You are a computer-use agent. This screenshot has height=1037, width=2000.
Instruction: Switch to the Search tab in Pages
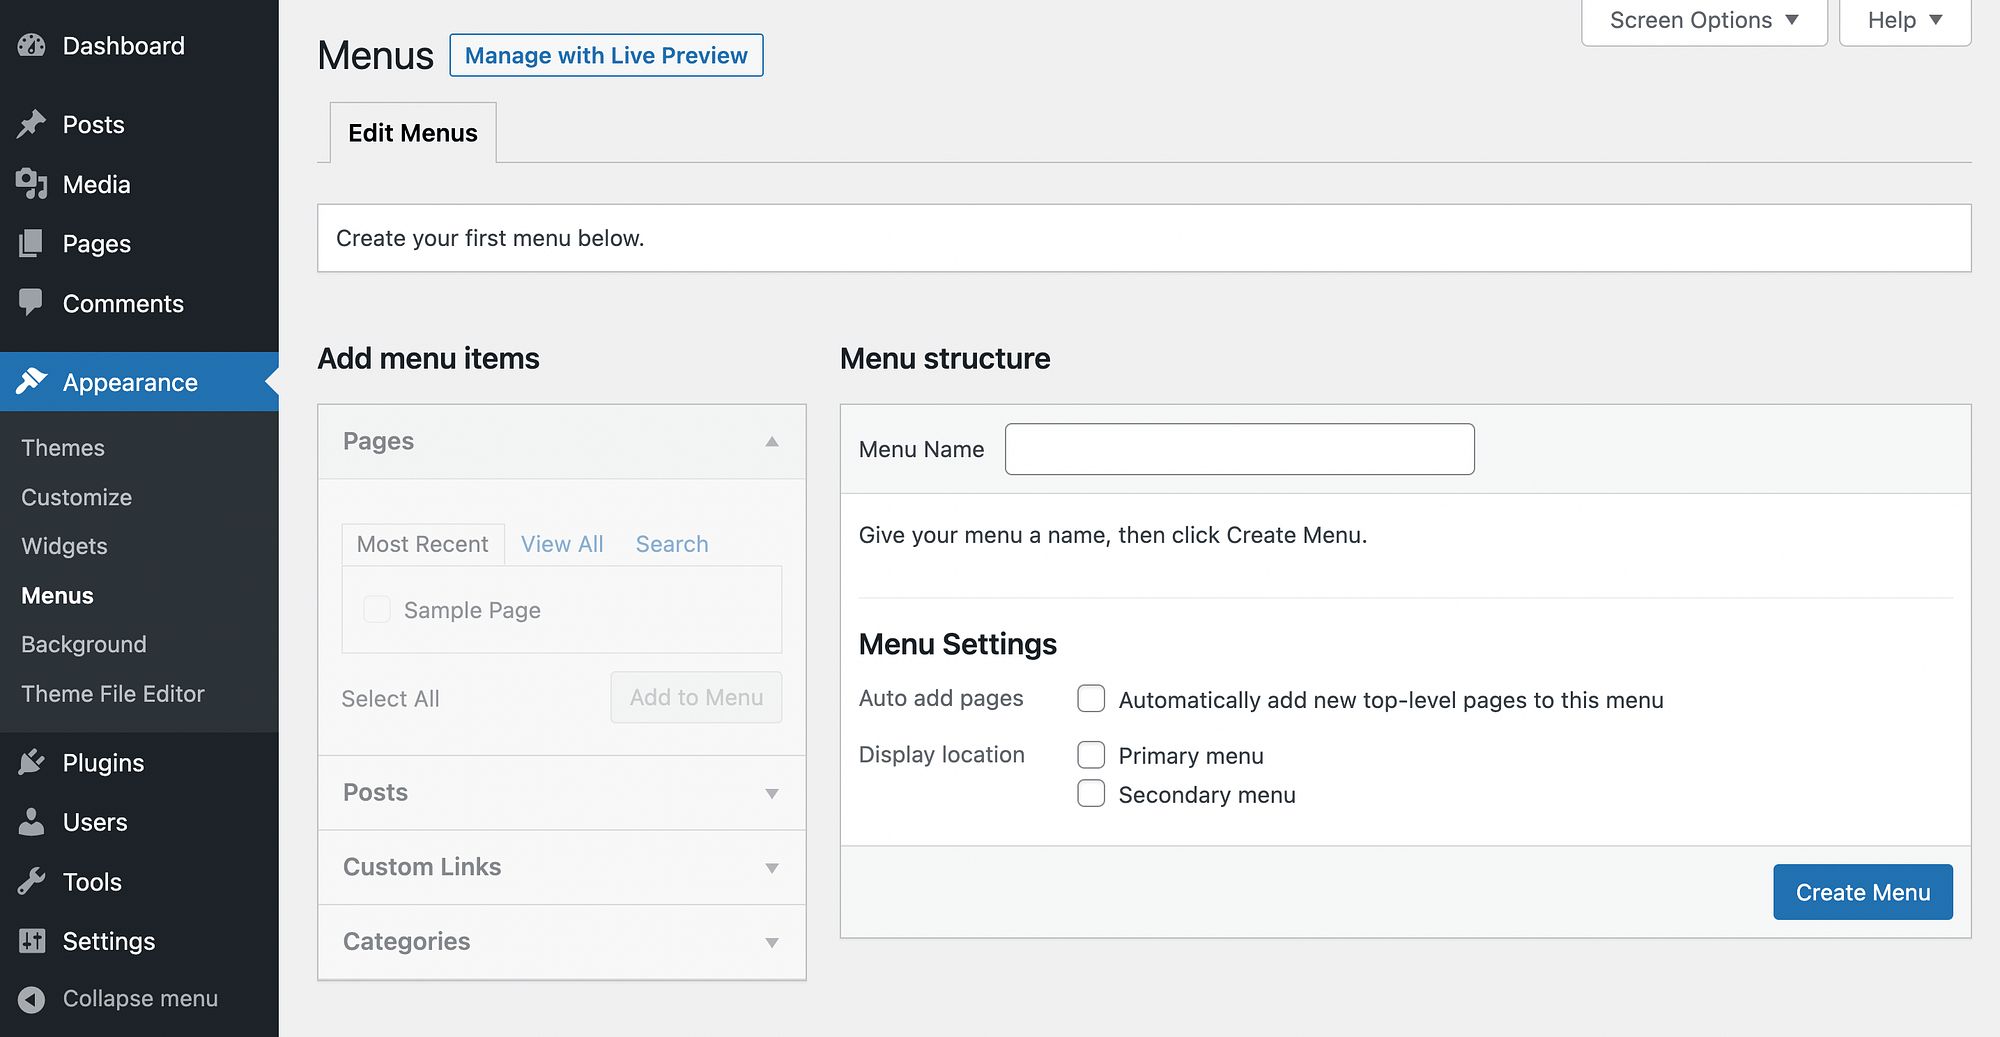[672, 544]
